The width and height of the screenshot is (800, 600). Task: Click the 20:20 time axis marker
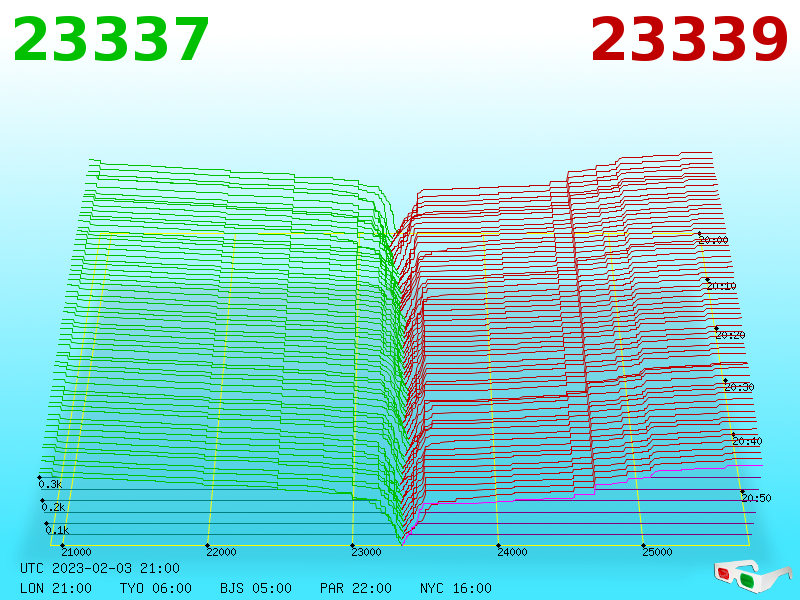[x=730, y=335]
